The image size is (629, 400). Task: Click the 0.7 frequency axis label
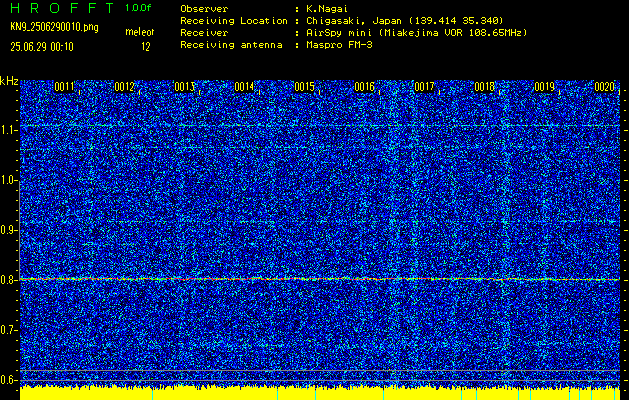(8, 330)
